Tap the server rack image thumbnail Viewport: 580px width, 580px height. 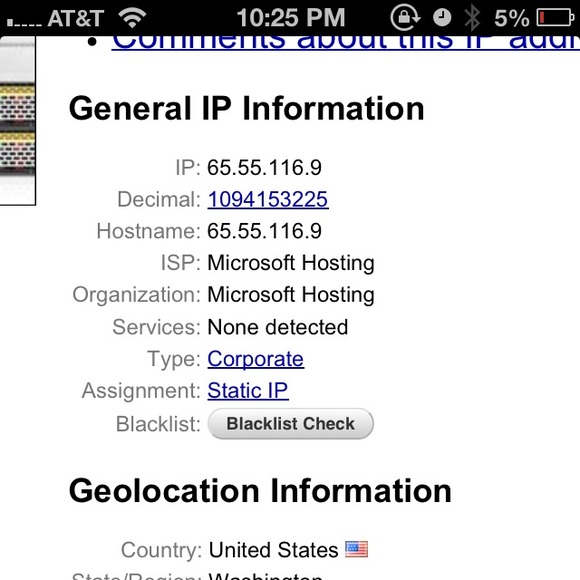pos(18,121)
